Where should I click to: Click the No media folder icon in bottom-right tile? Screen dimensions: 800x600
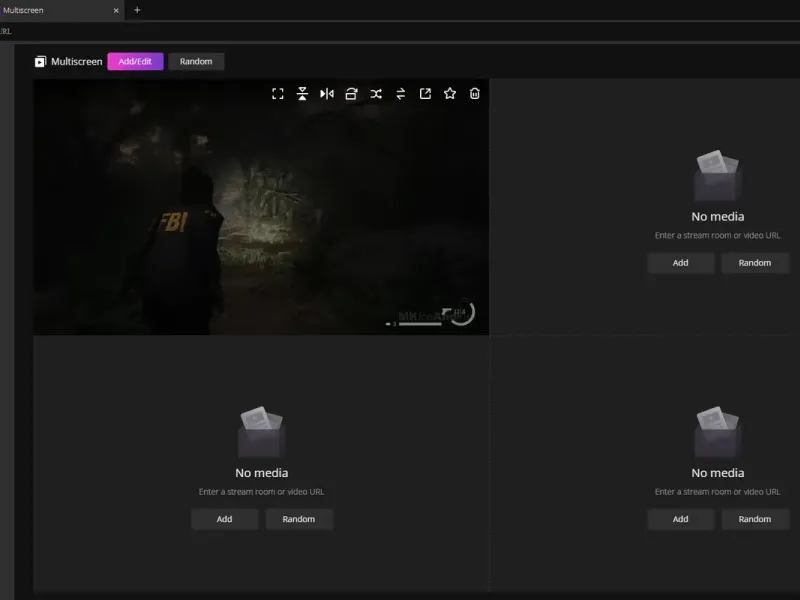tap(717, 431)
